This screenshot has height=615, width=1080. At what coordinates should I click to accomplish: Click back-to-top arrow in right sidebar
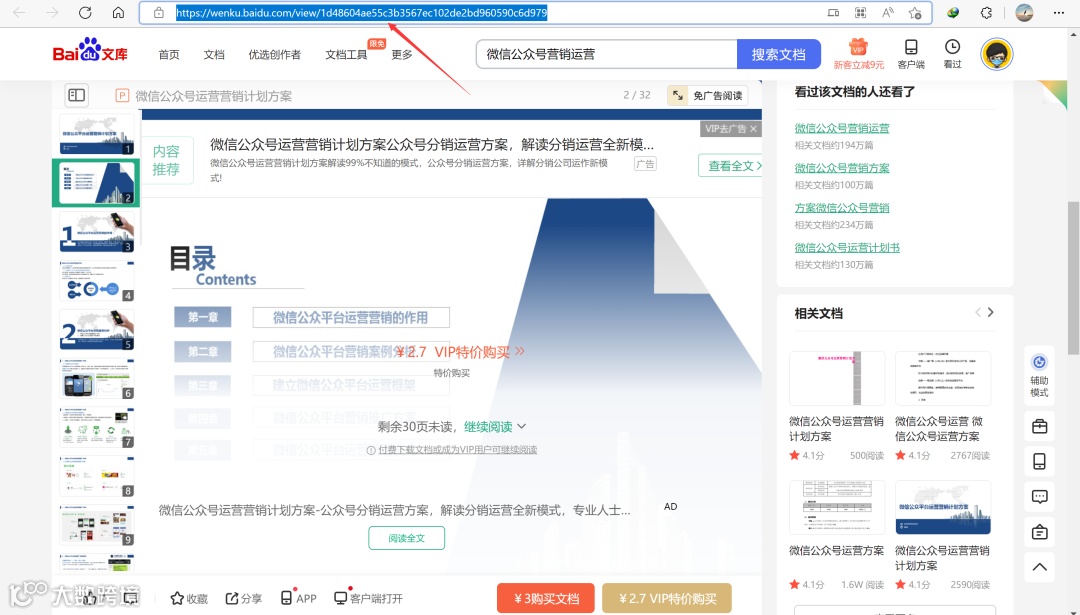(1039, 567)
